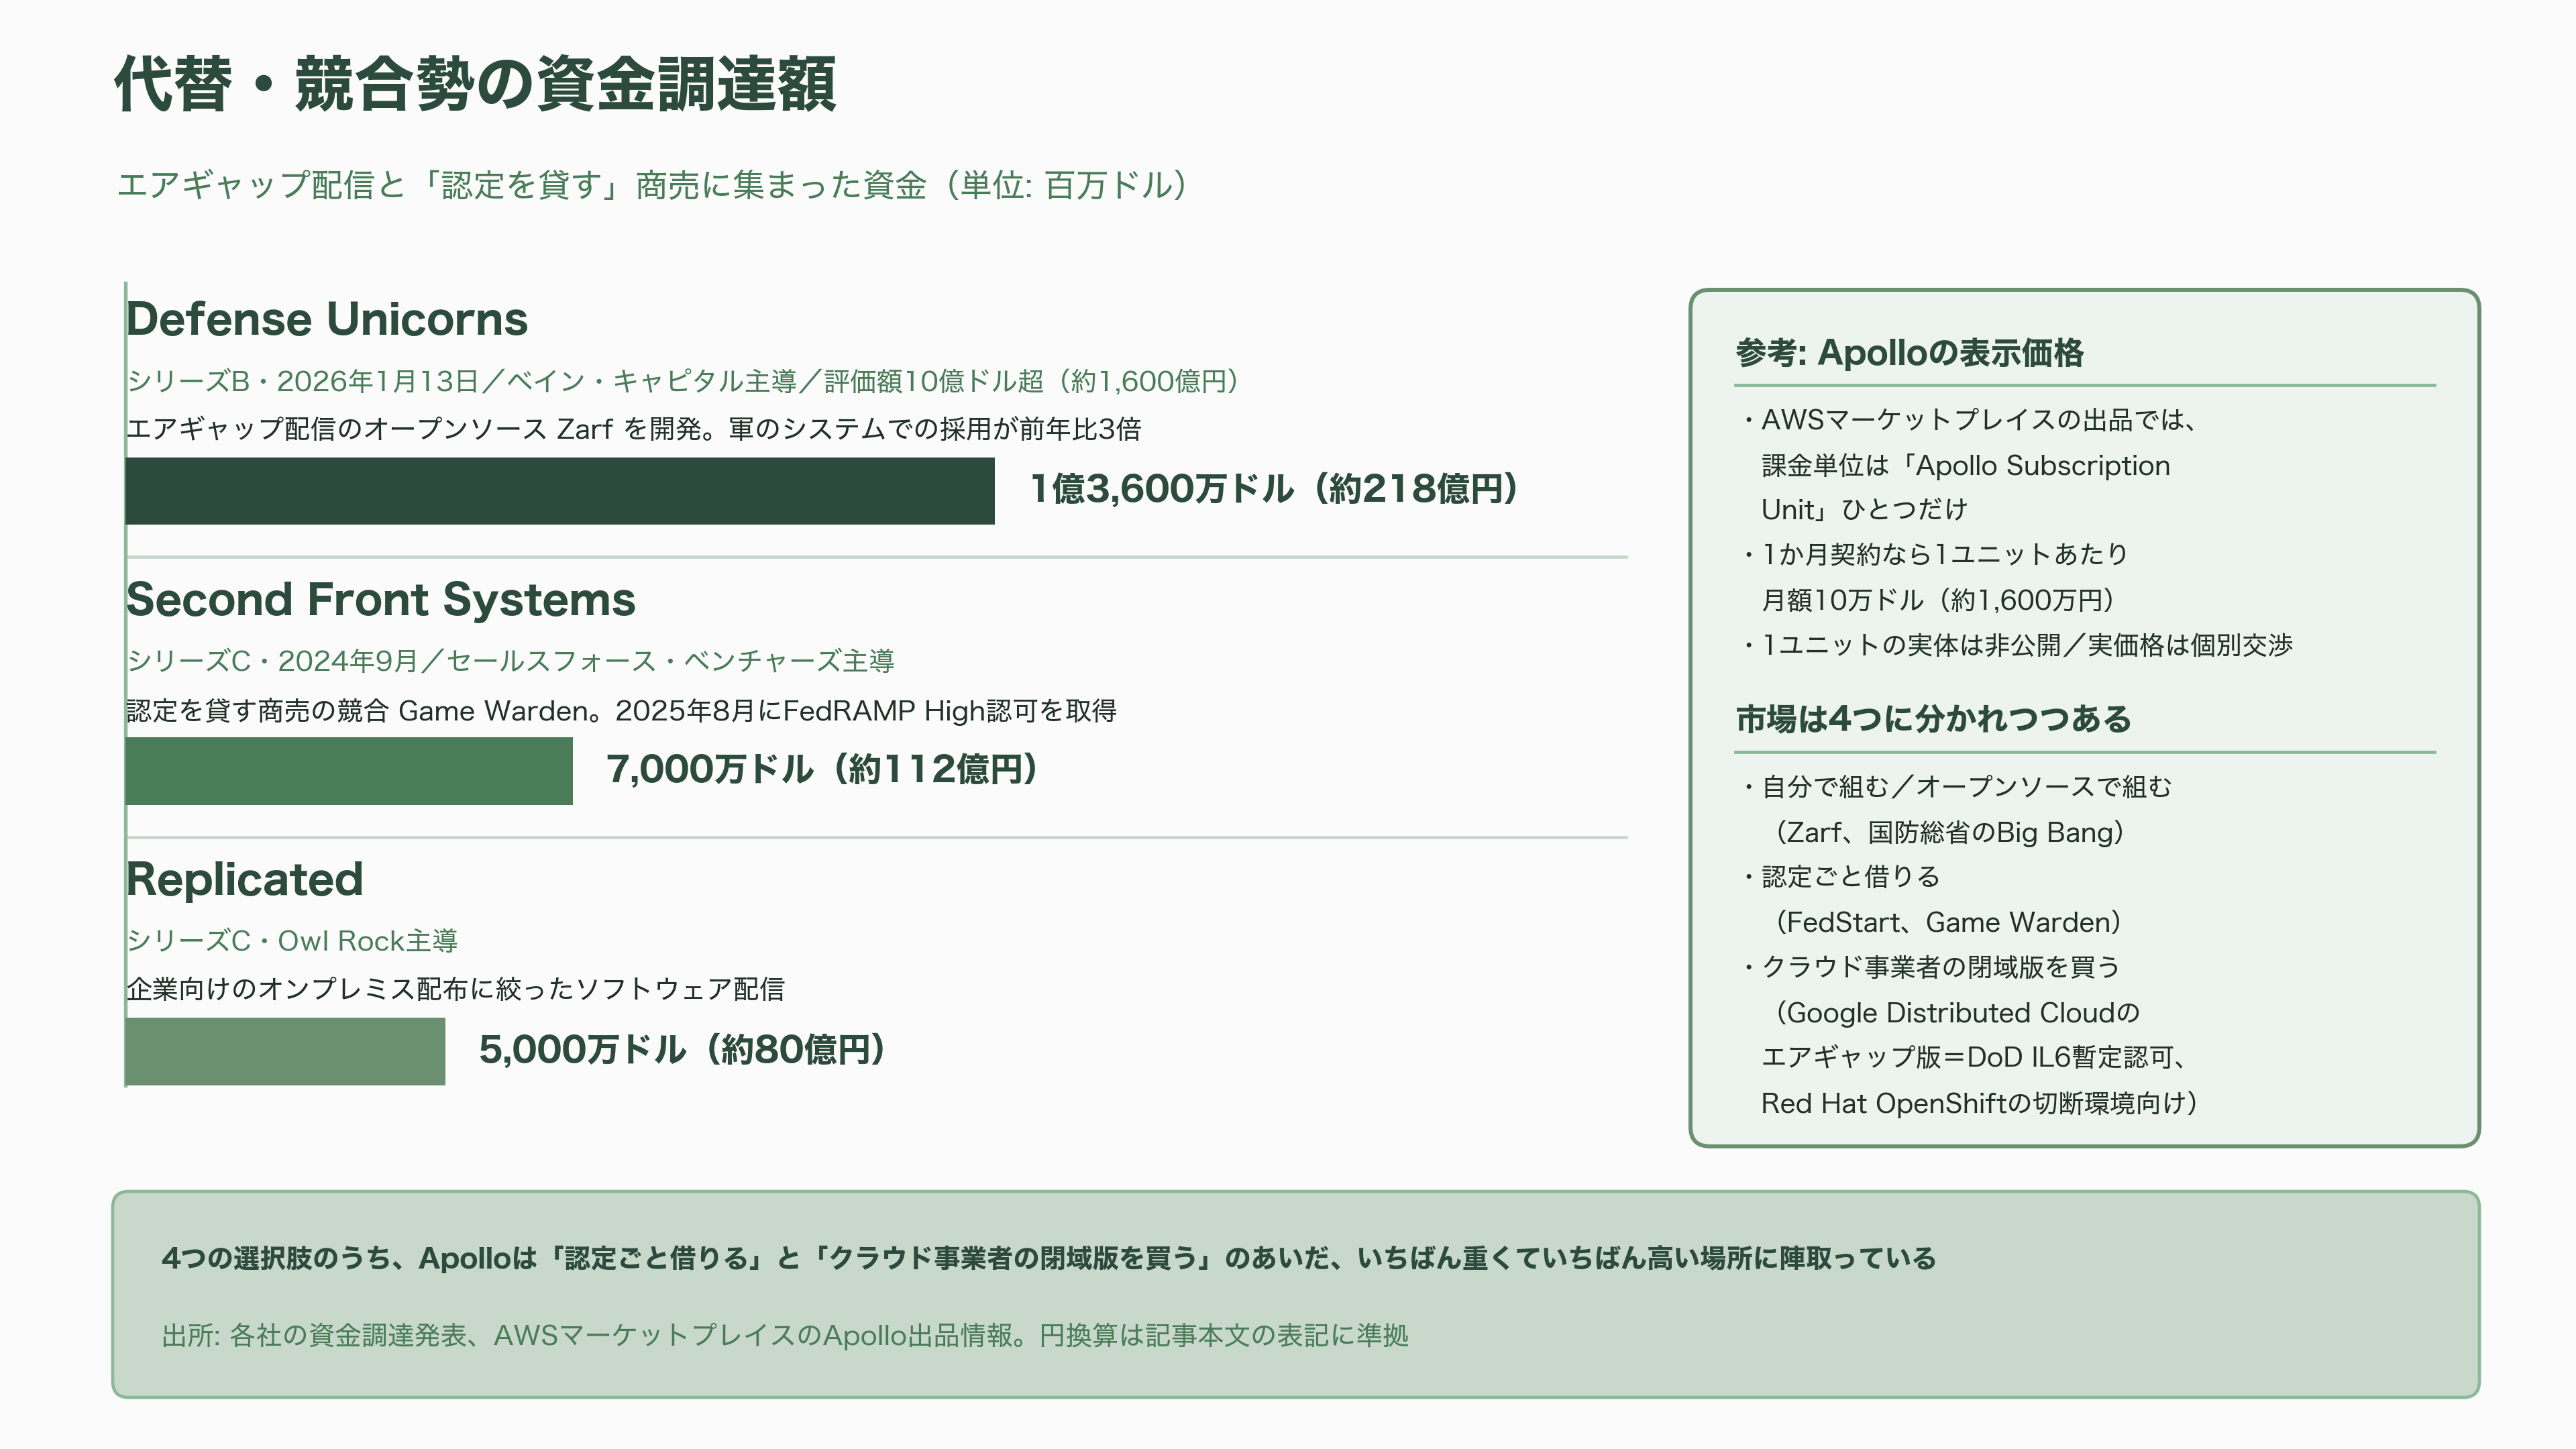
Task: Click the 企業向けのオンプレミス配布 description line
Action: (x=456, y=989)
